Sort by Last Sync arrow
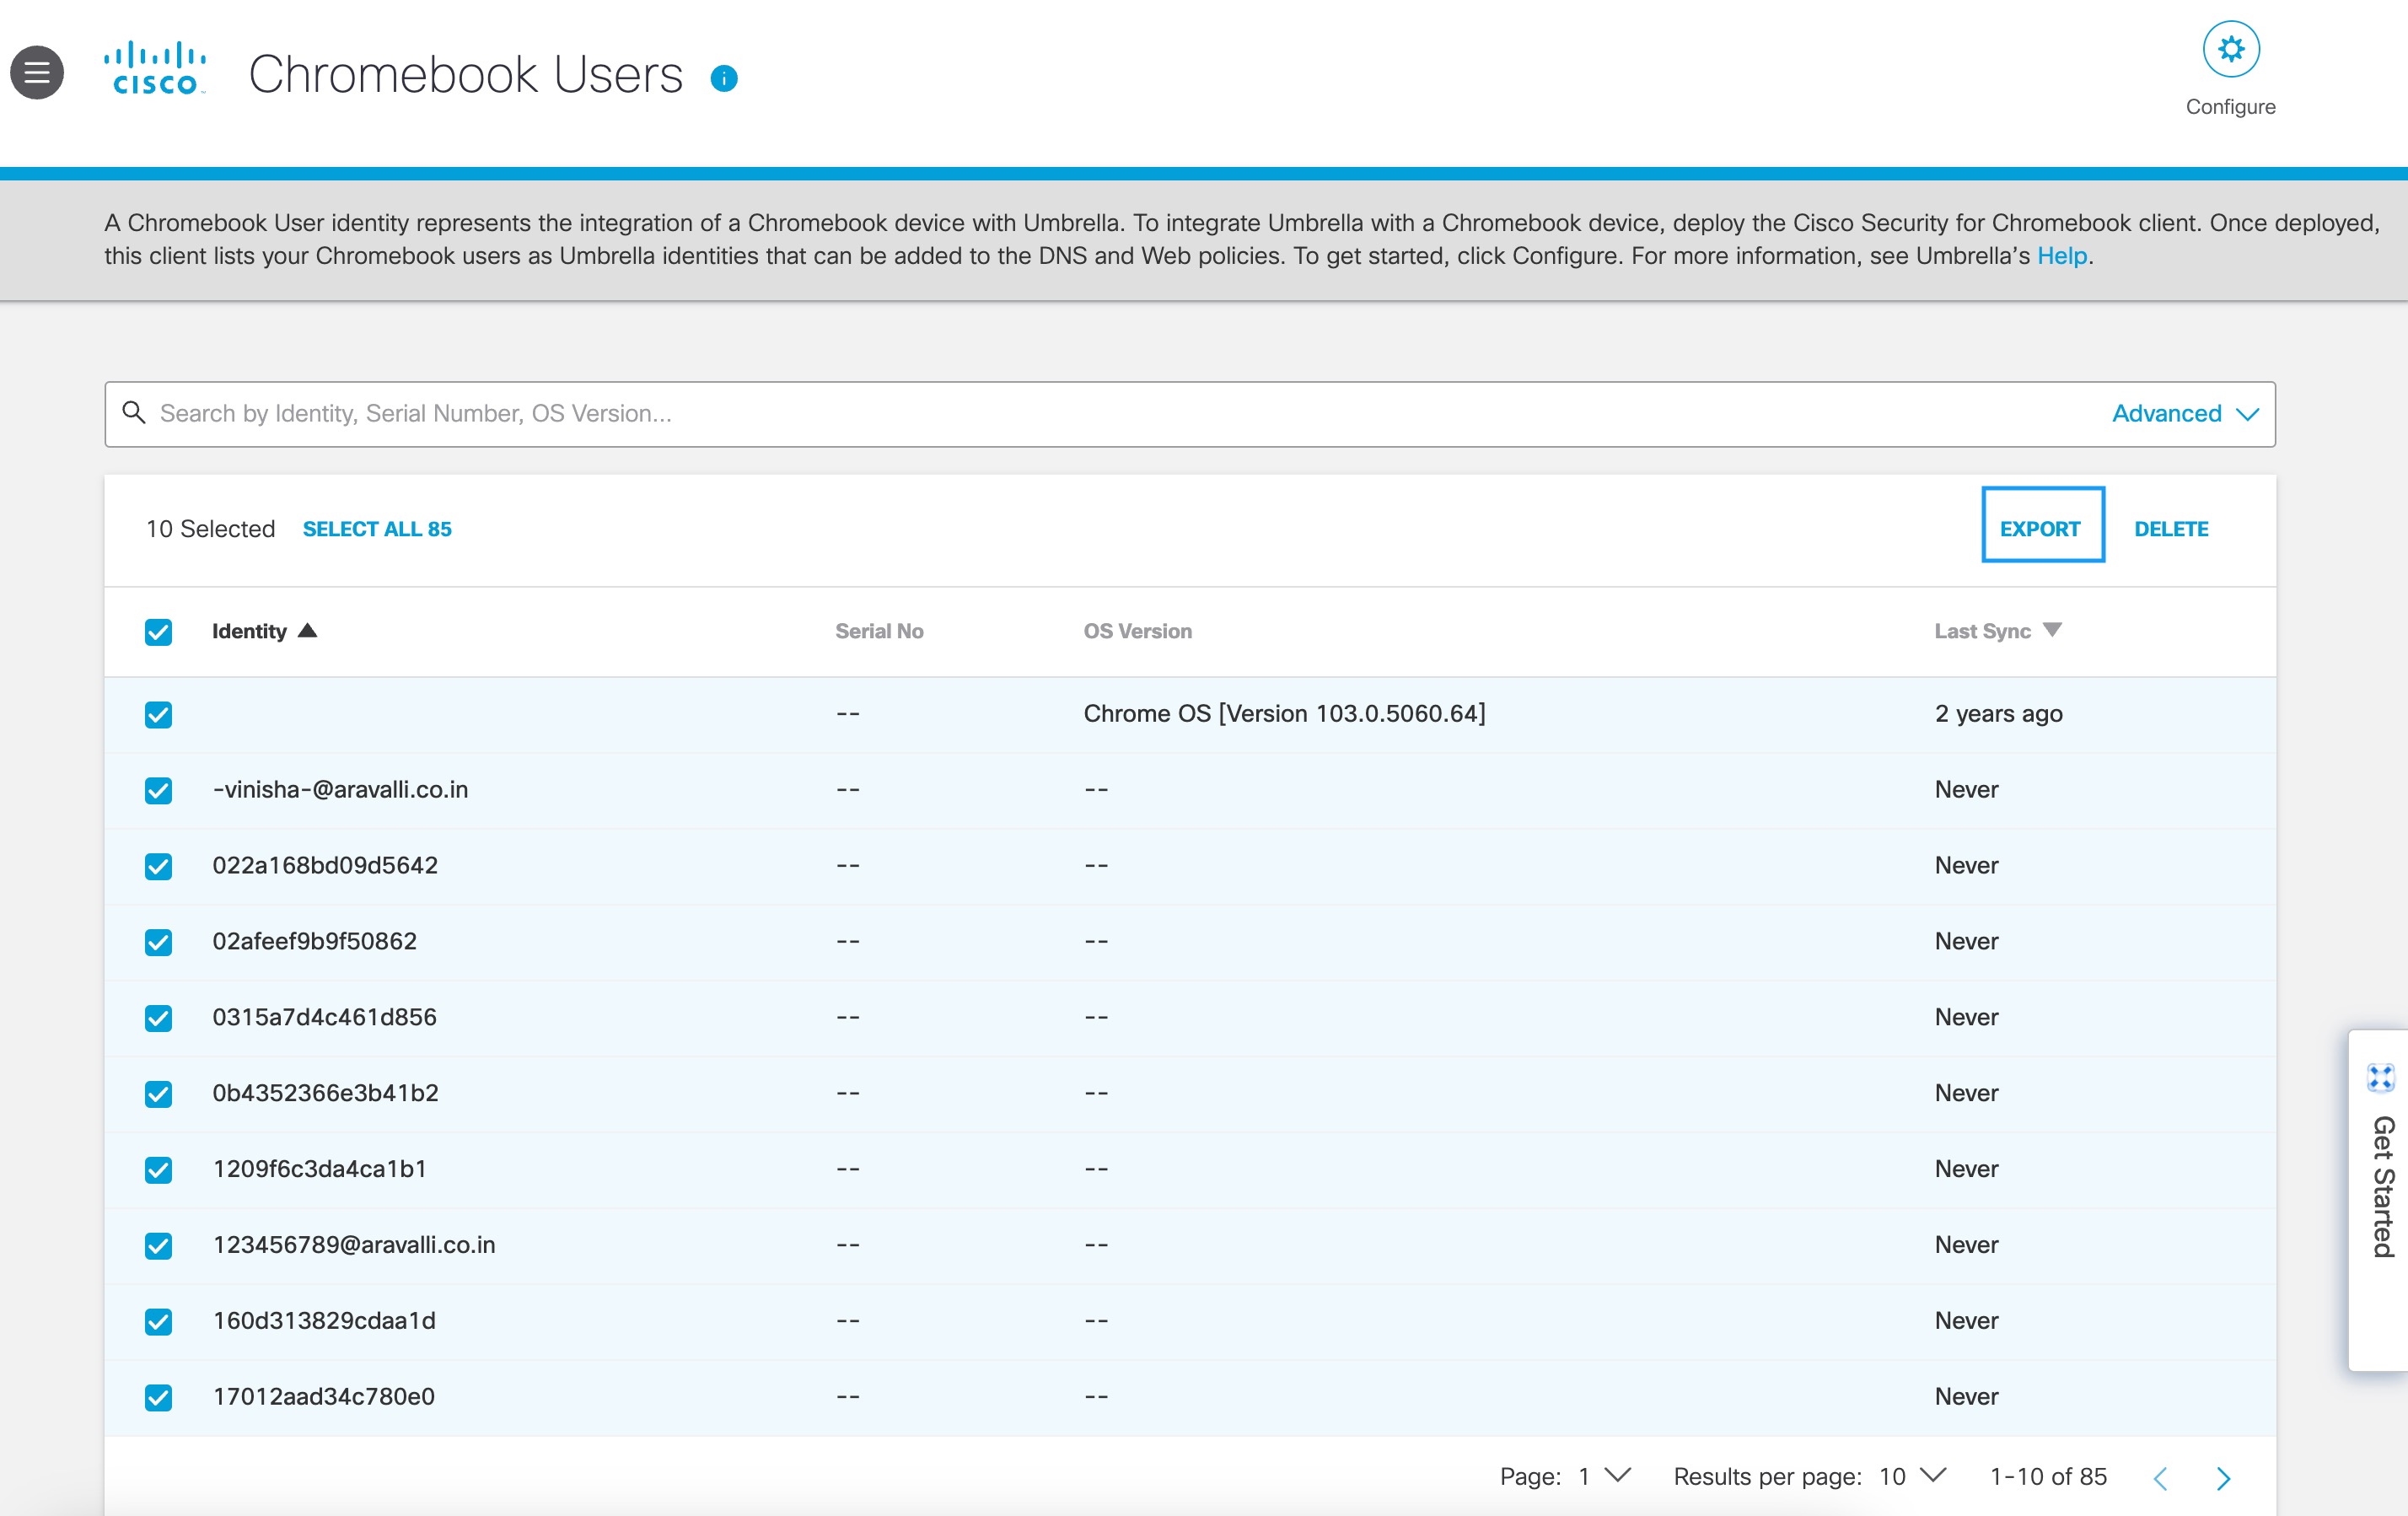2408x1516 pixels. coord(2052,630)
